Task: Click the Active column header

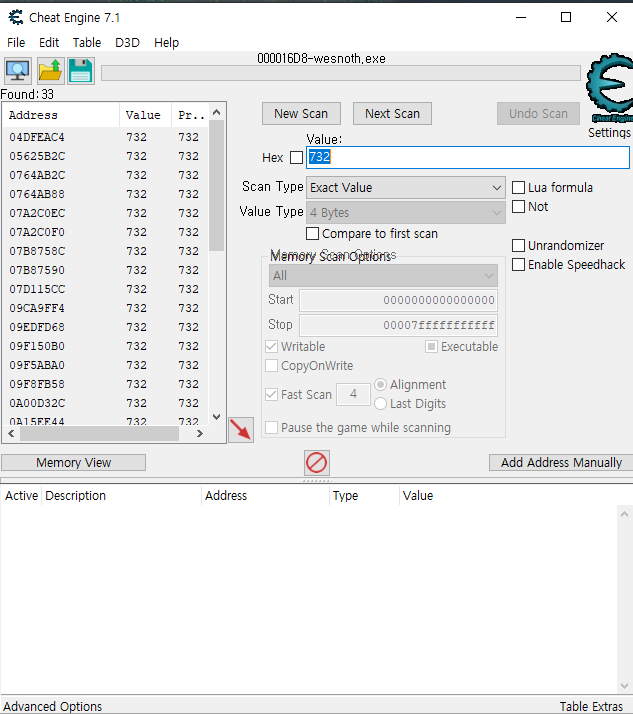Action: [21, 495]
